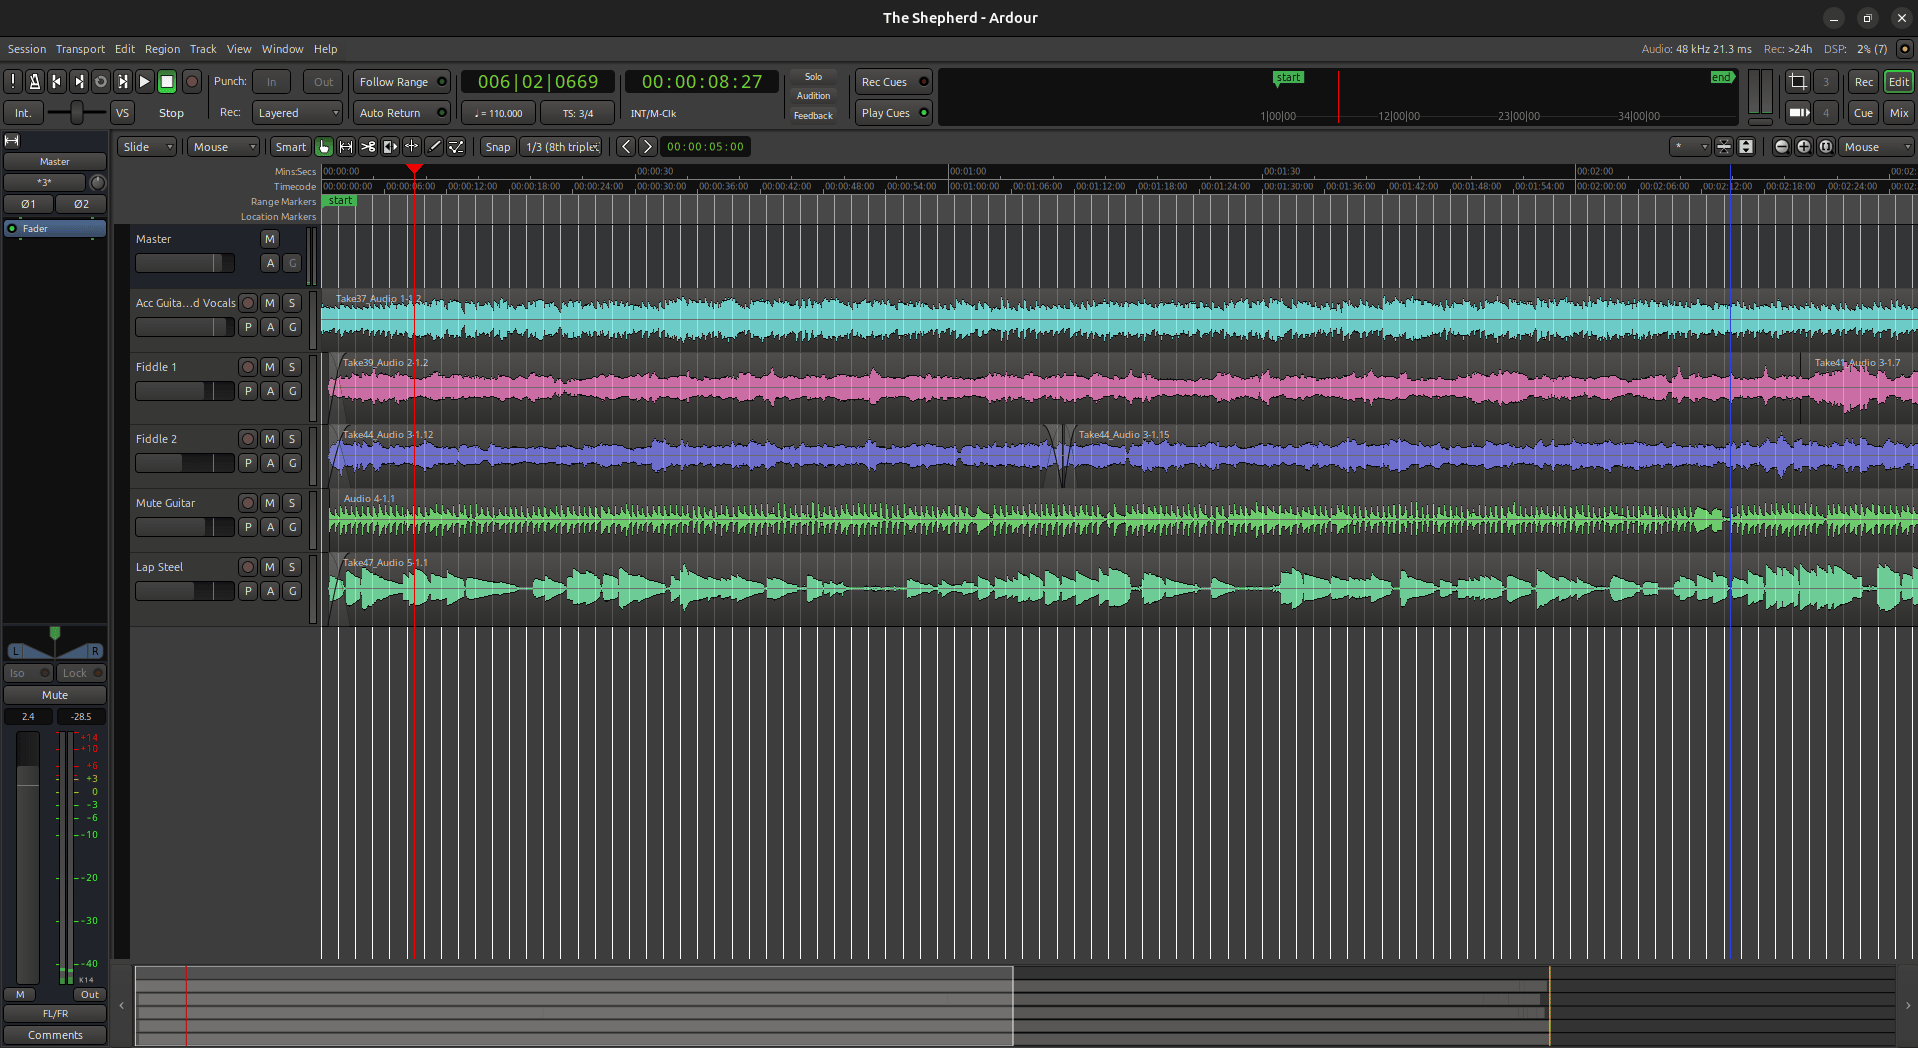The image size is (1918, 1048).
Task: Click the Snap button
Action: pos(497,147)
